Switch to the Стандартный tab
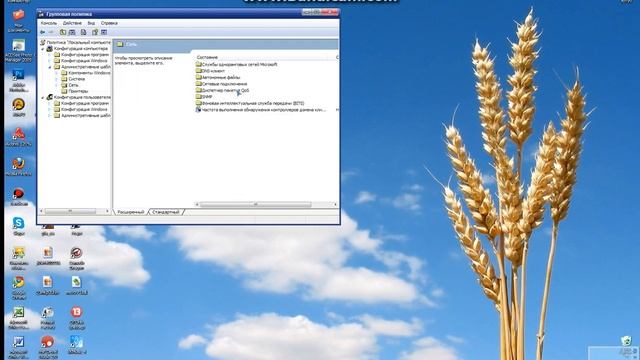Image resolution: width=640 pixels, height=360 pixels. point(166,212)
